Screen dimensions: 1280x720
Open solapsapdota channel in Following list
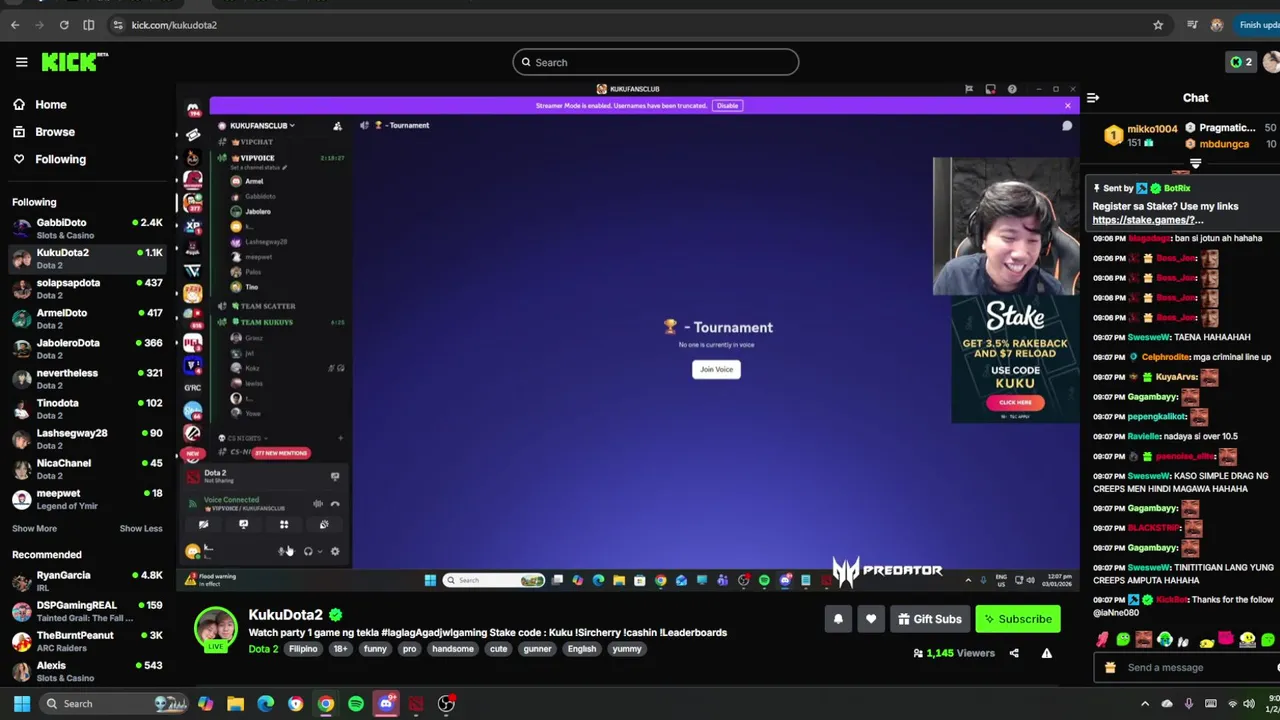click(87, 288)
